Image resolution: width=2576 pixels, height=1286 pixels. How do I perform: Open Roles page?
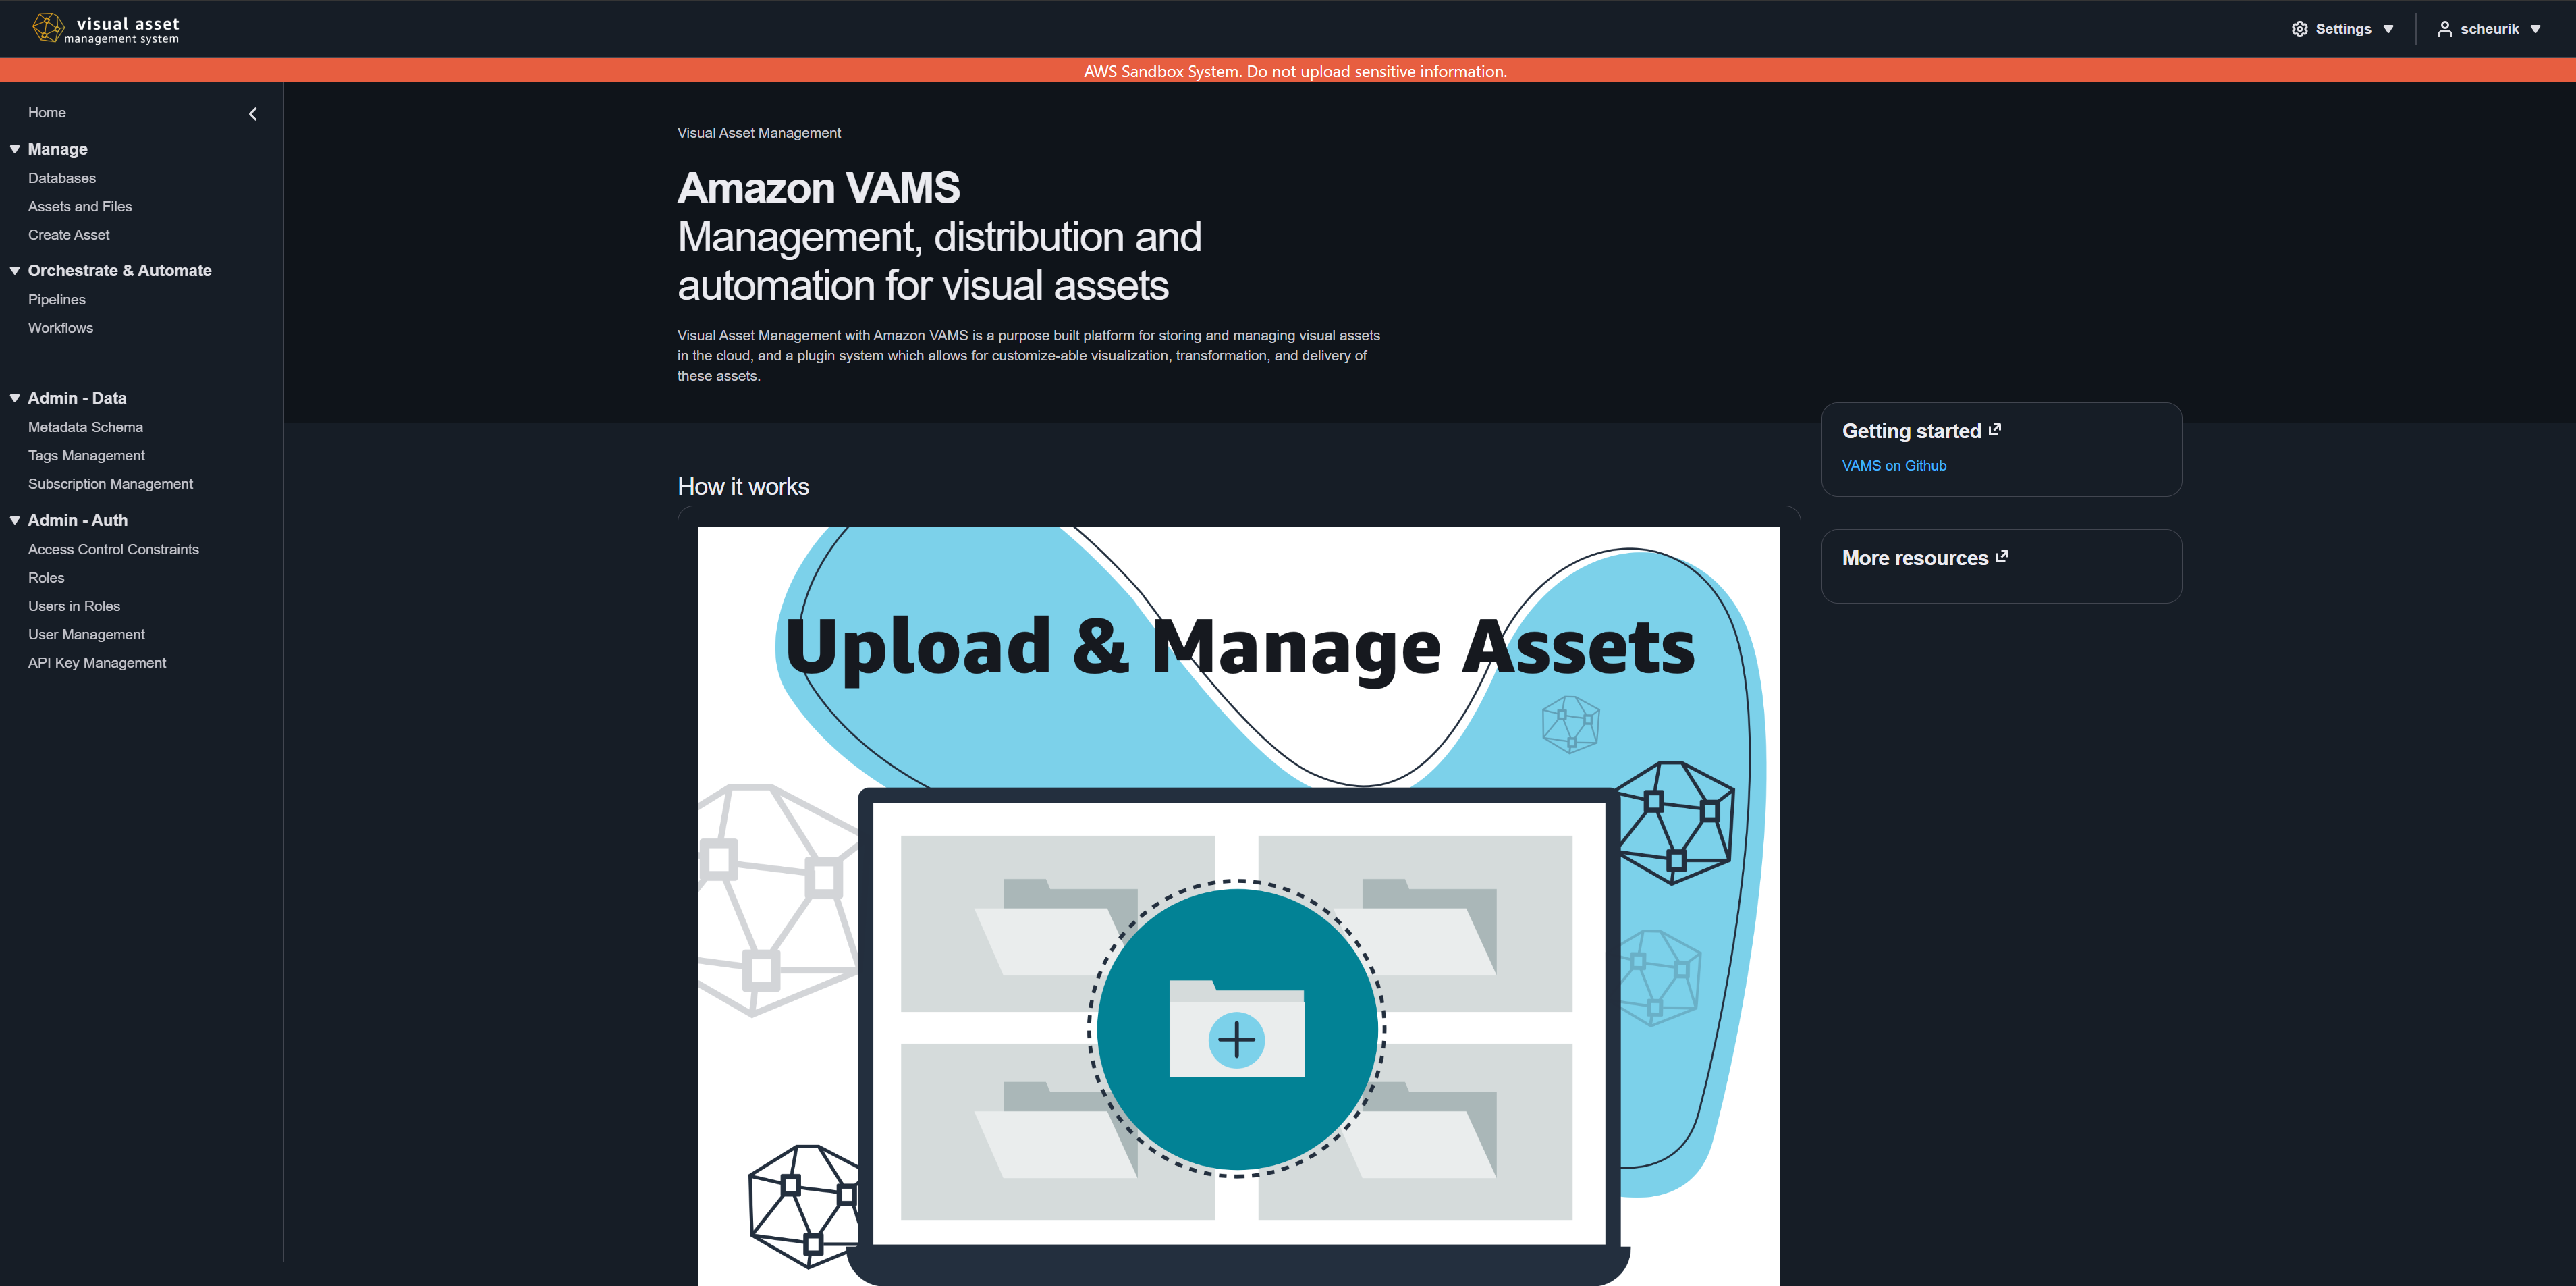pyautogui.click(x=46, y=578)
